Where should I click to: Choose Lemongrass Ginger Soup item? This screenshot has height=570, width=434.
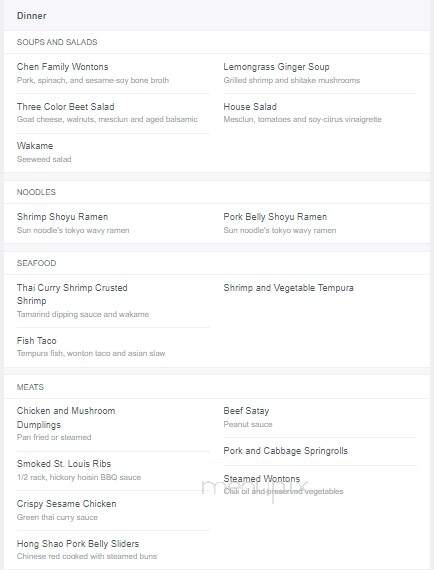tap(276, 67)
